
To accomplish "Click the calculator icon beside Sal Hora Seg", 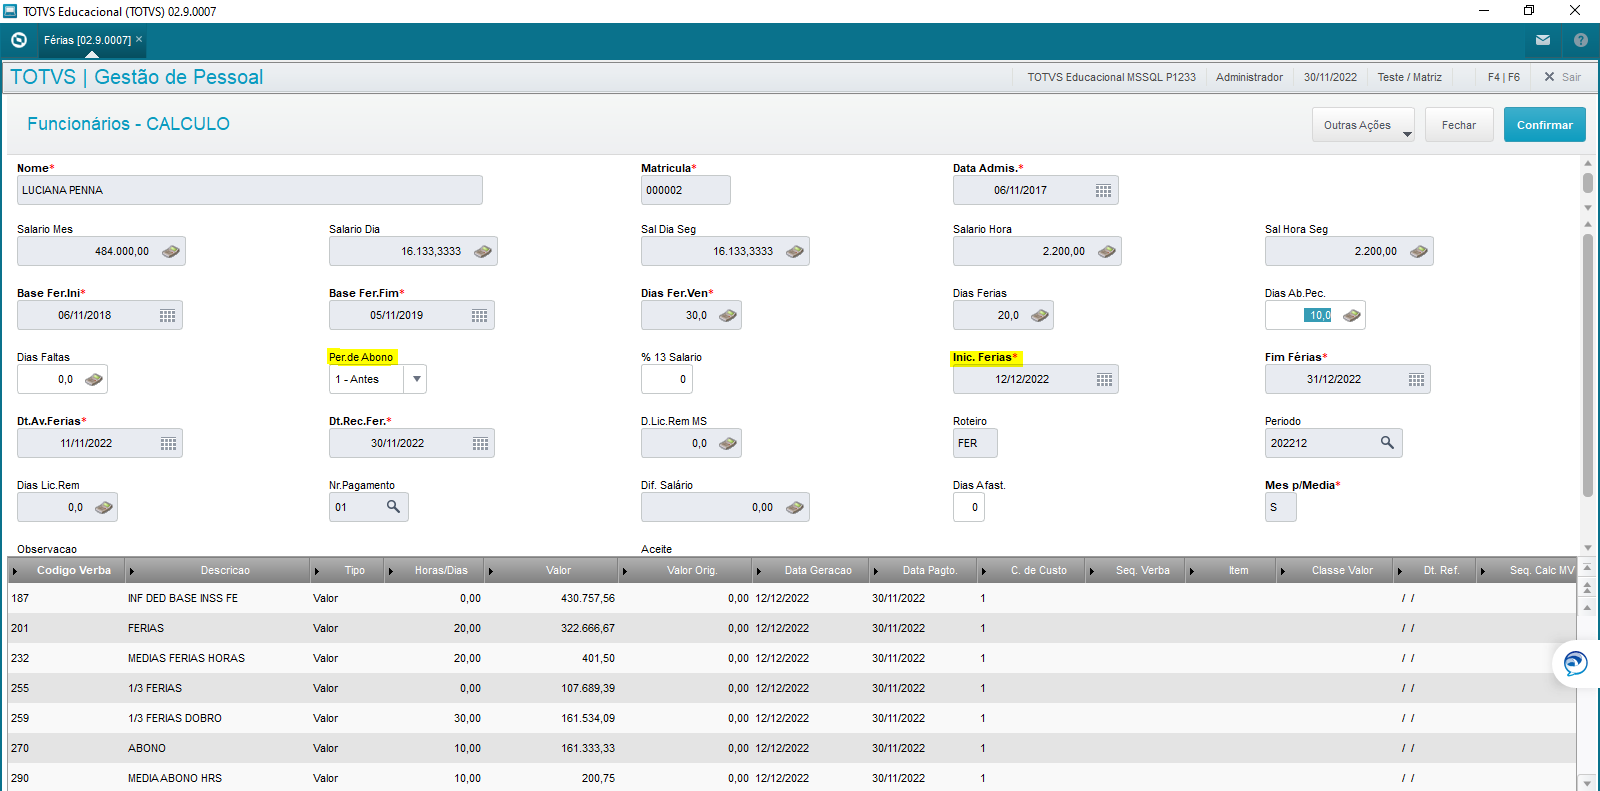I will 1419,252.
